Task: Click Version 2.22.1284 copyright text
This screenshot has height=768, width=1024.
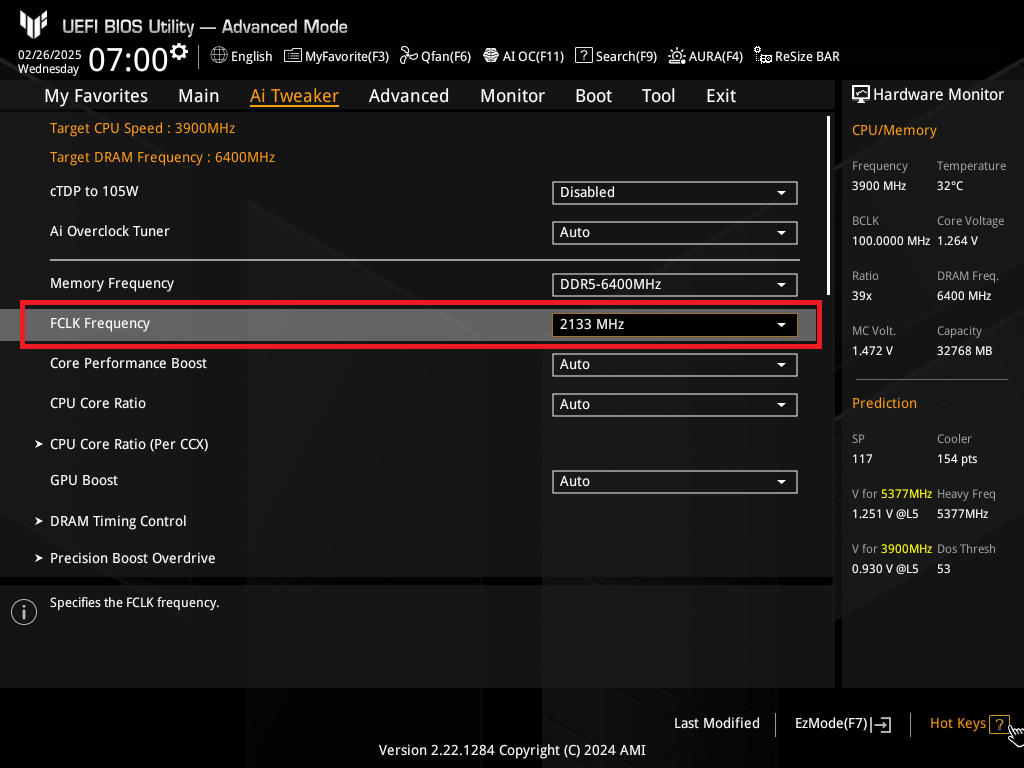Action: click(x=512, y=750)
